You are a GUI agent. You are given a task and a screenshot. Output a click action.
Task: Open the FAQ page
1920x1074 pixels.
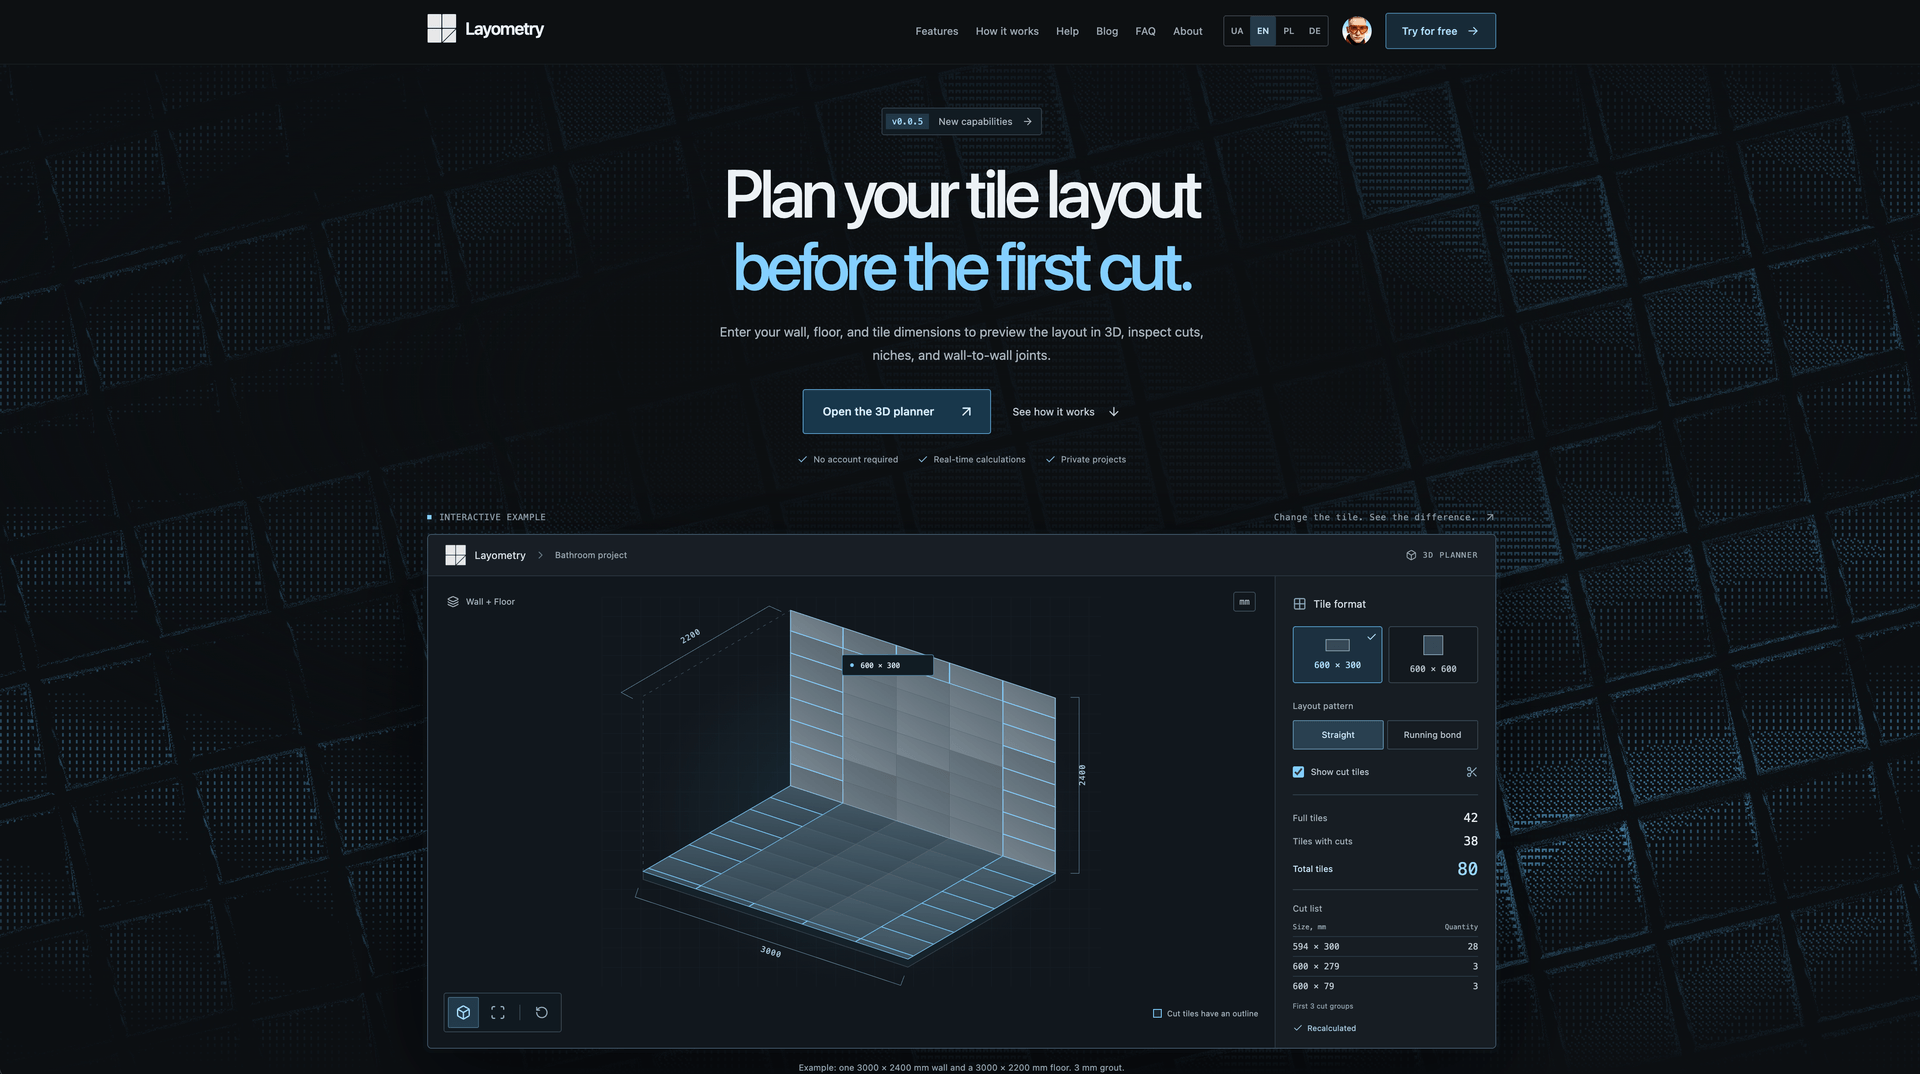pyautogui.click(x=1145, y=31)
